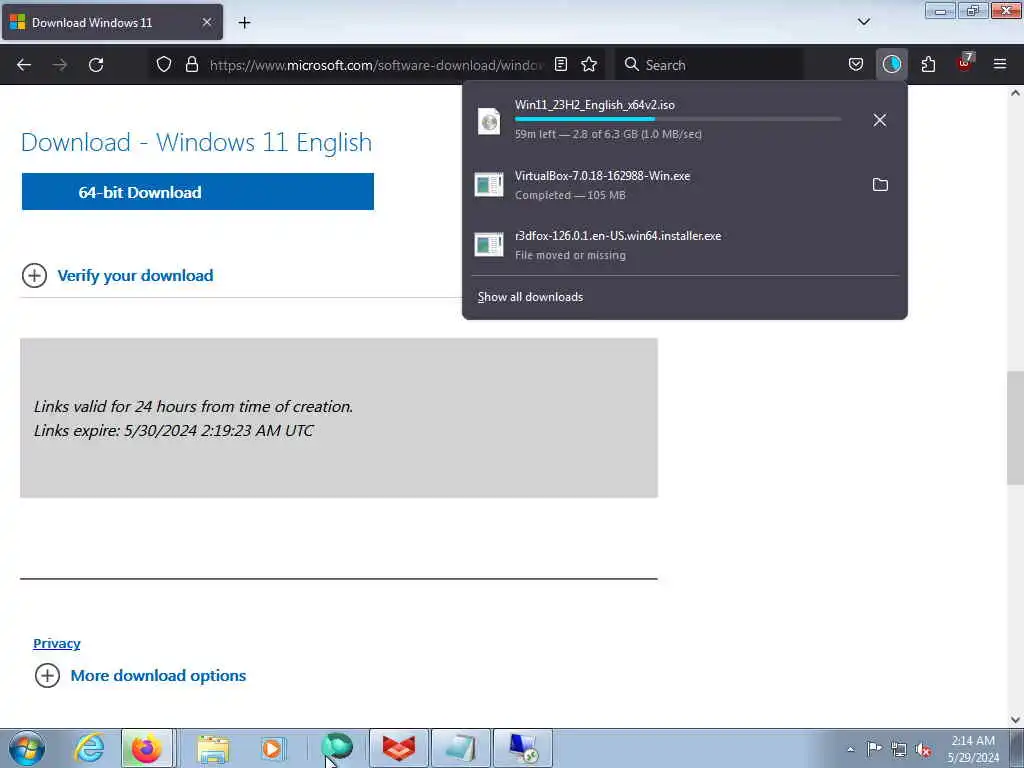Toggle reader view icon
The height and width of the screenshot is (768, 1024).
click(x=560, y=64)
